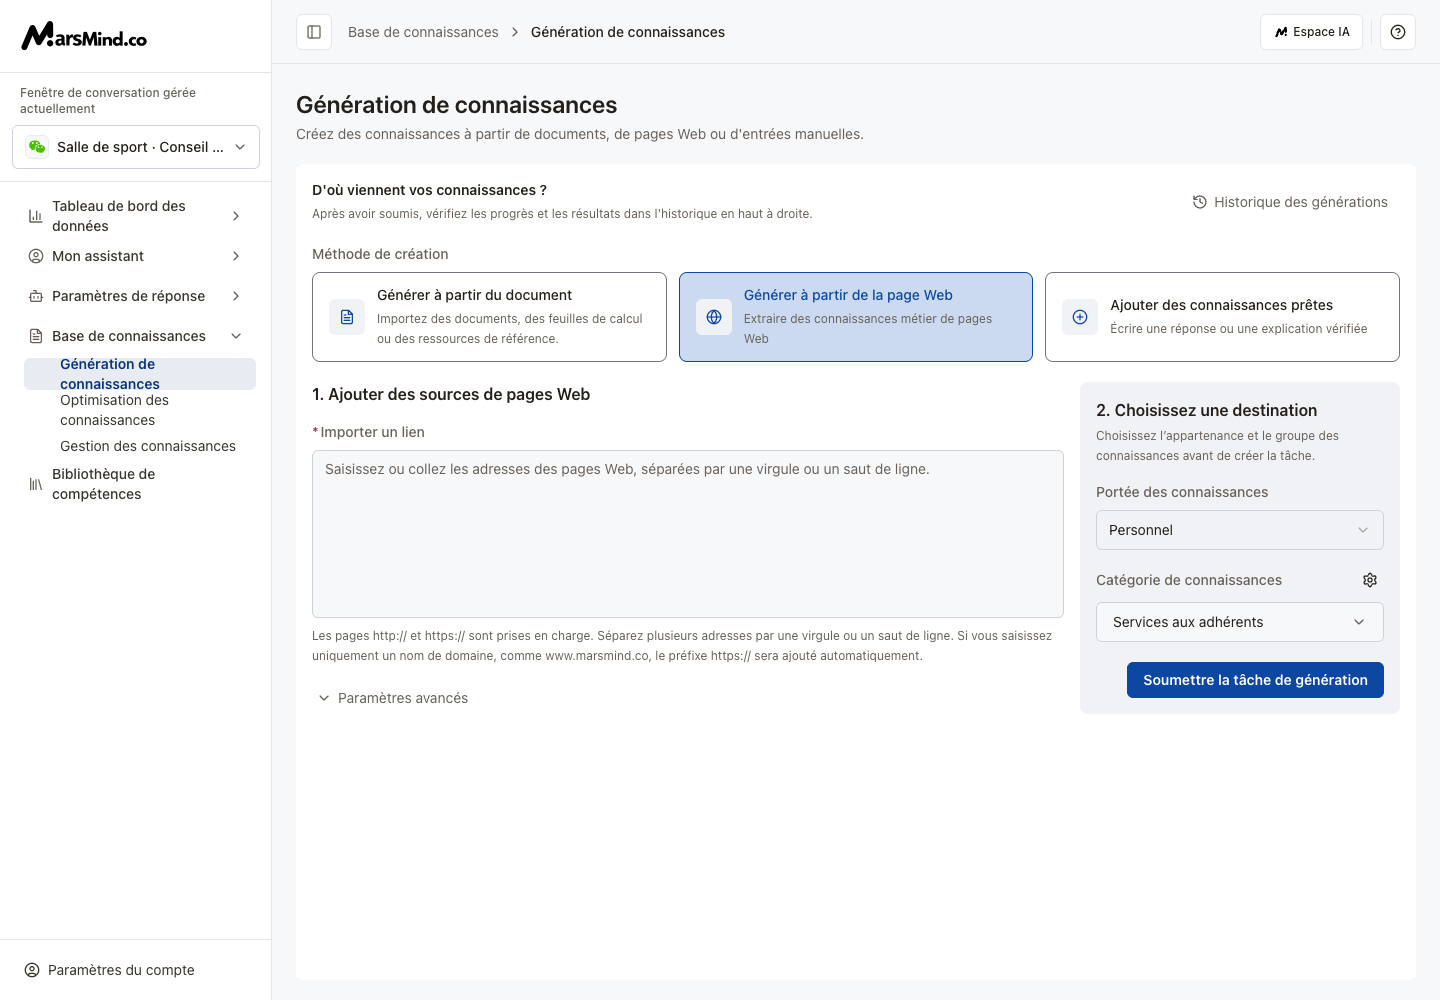Screen dimensions: 1440x1000
Task: Open Services aux adhérents category dropdown
Action: pyautogui.click(x=1240, y=622)
